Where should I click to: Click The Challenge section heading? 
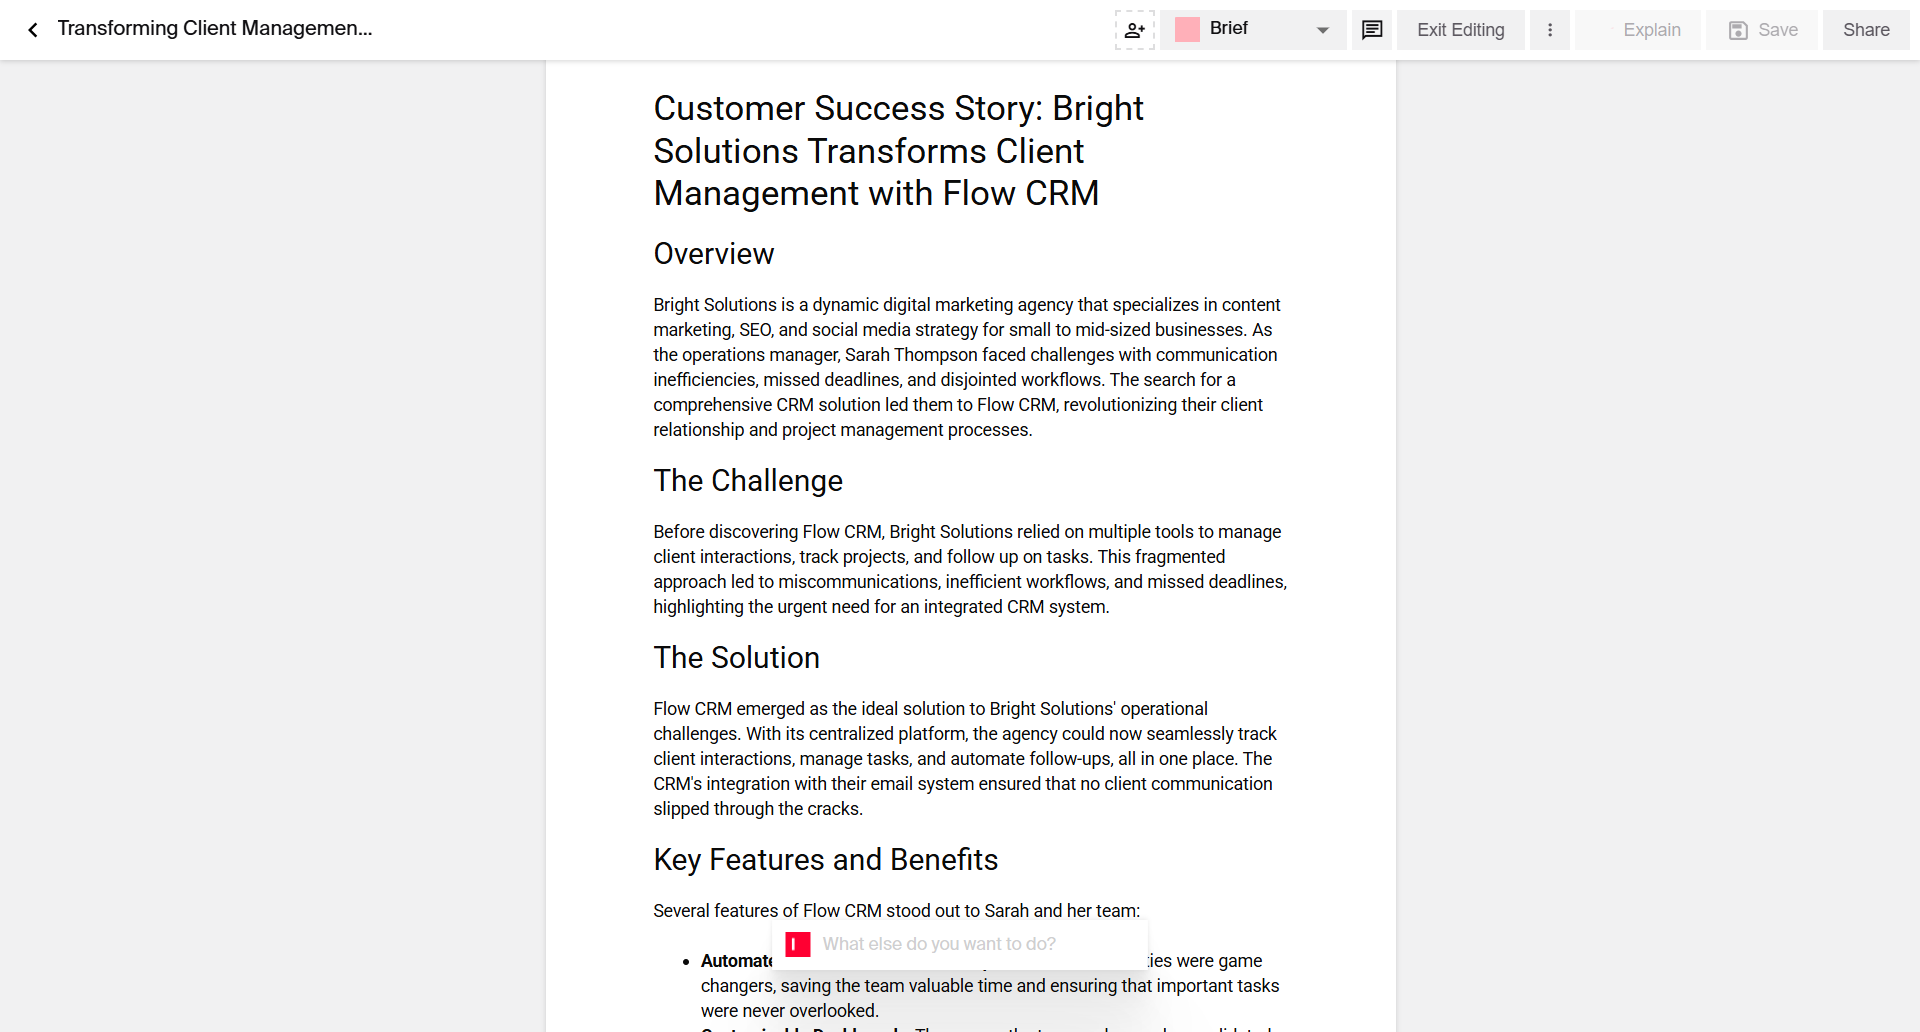[748, 481]
